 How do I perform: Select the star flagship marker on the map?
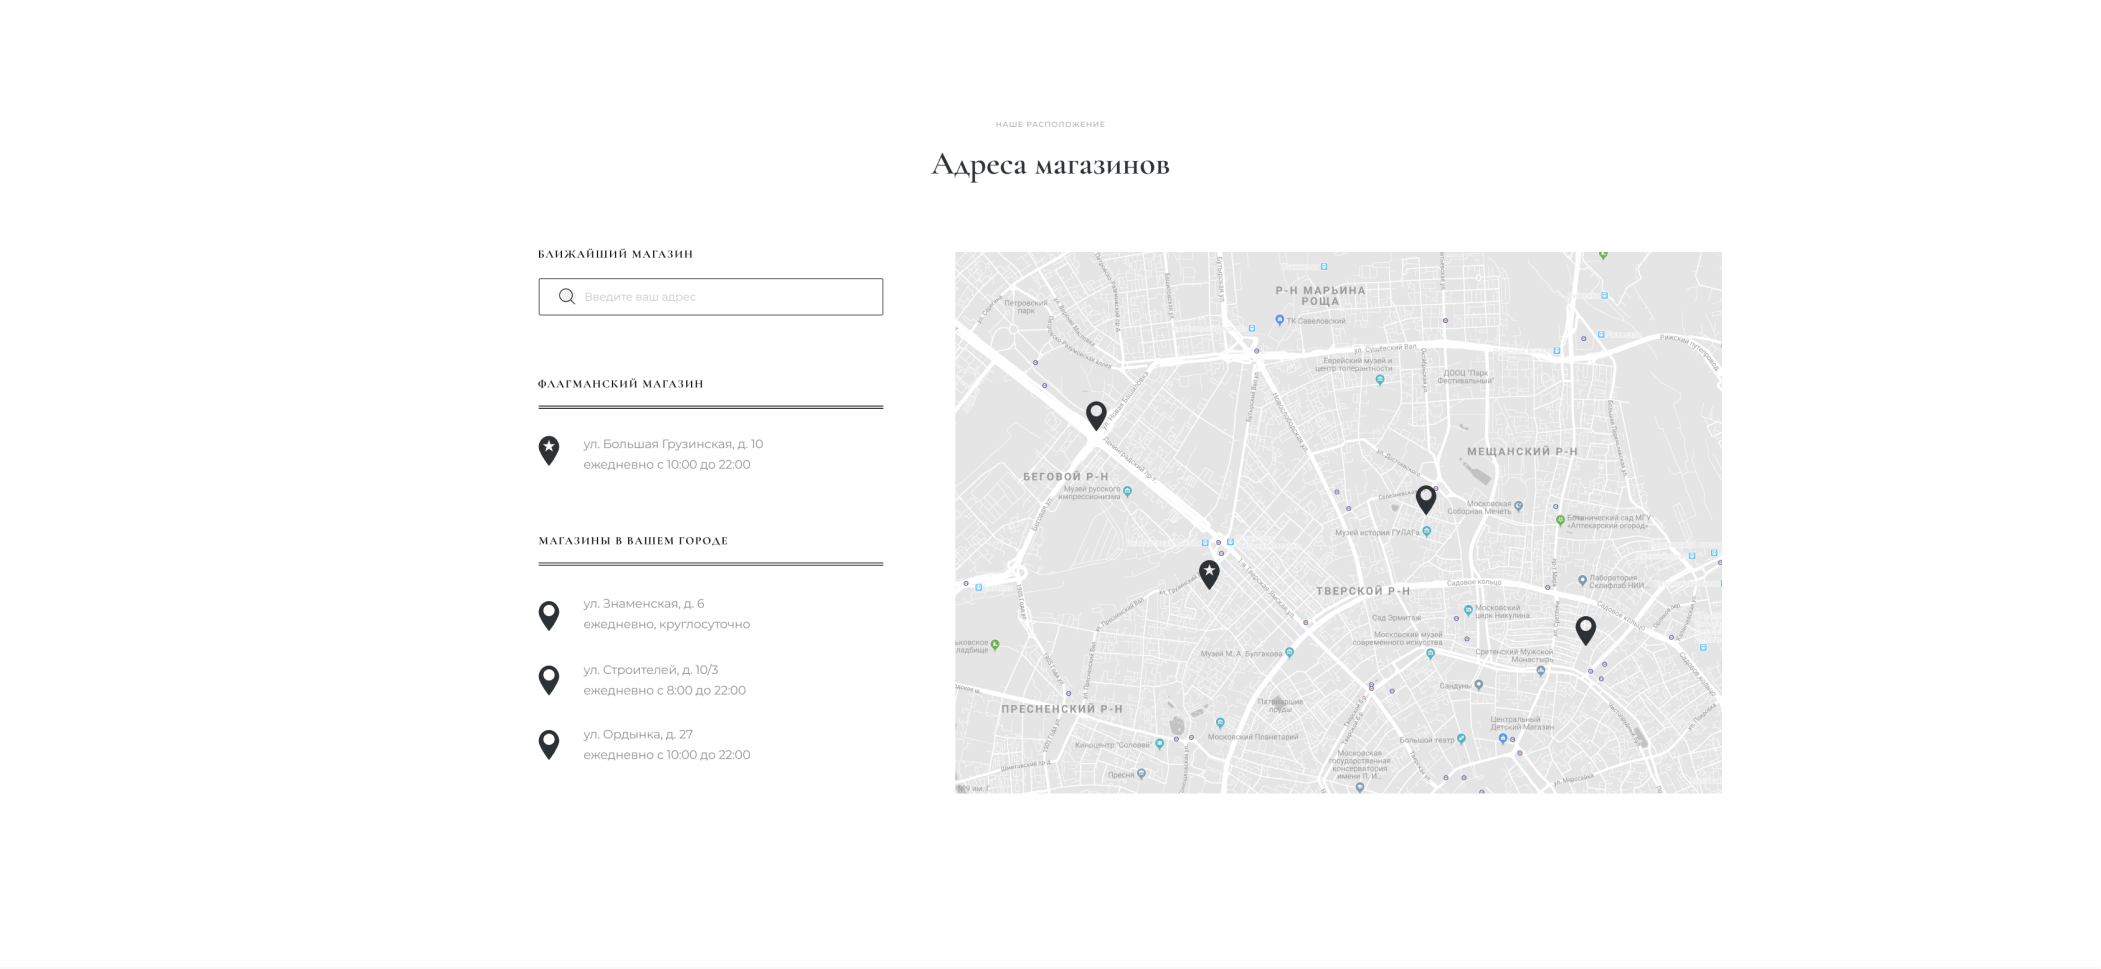coord(1209,573)
